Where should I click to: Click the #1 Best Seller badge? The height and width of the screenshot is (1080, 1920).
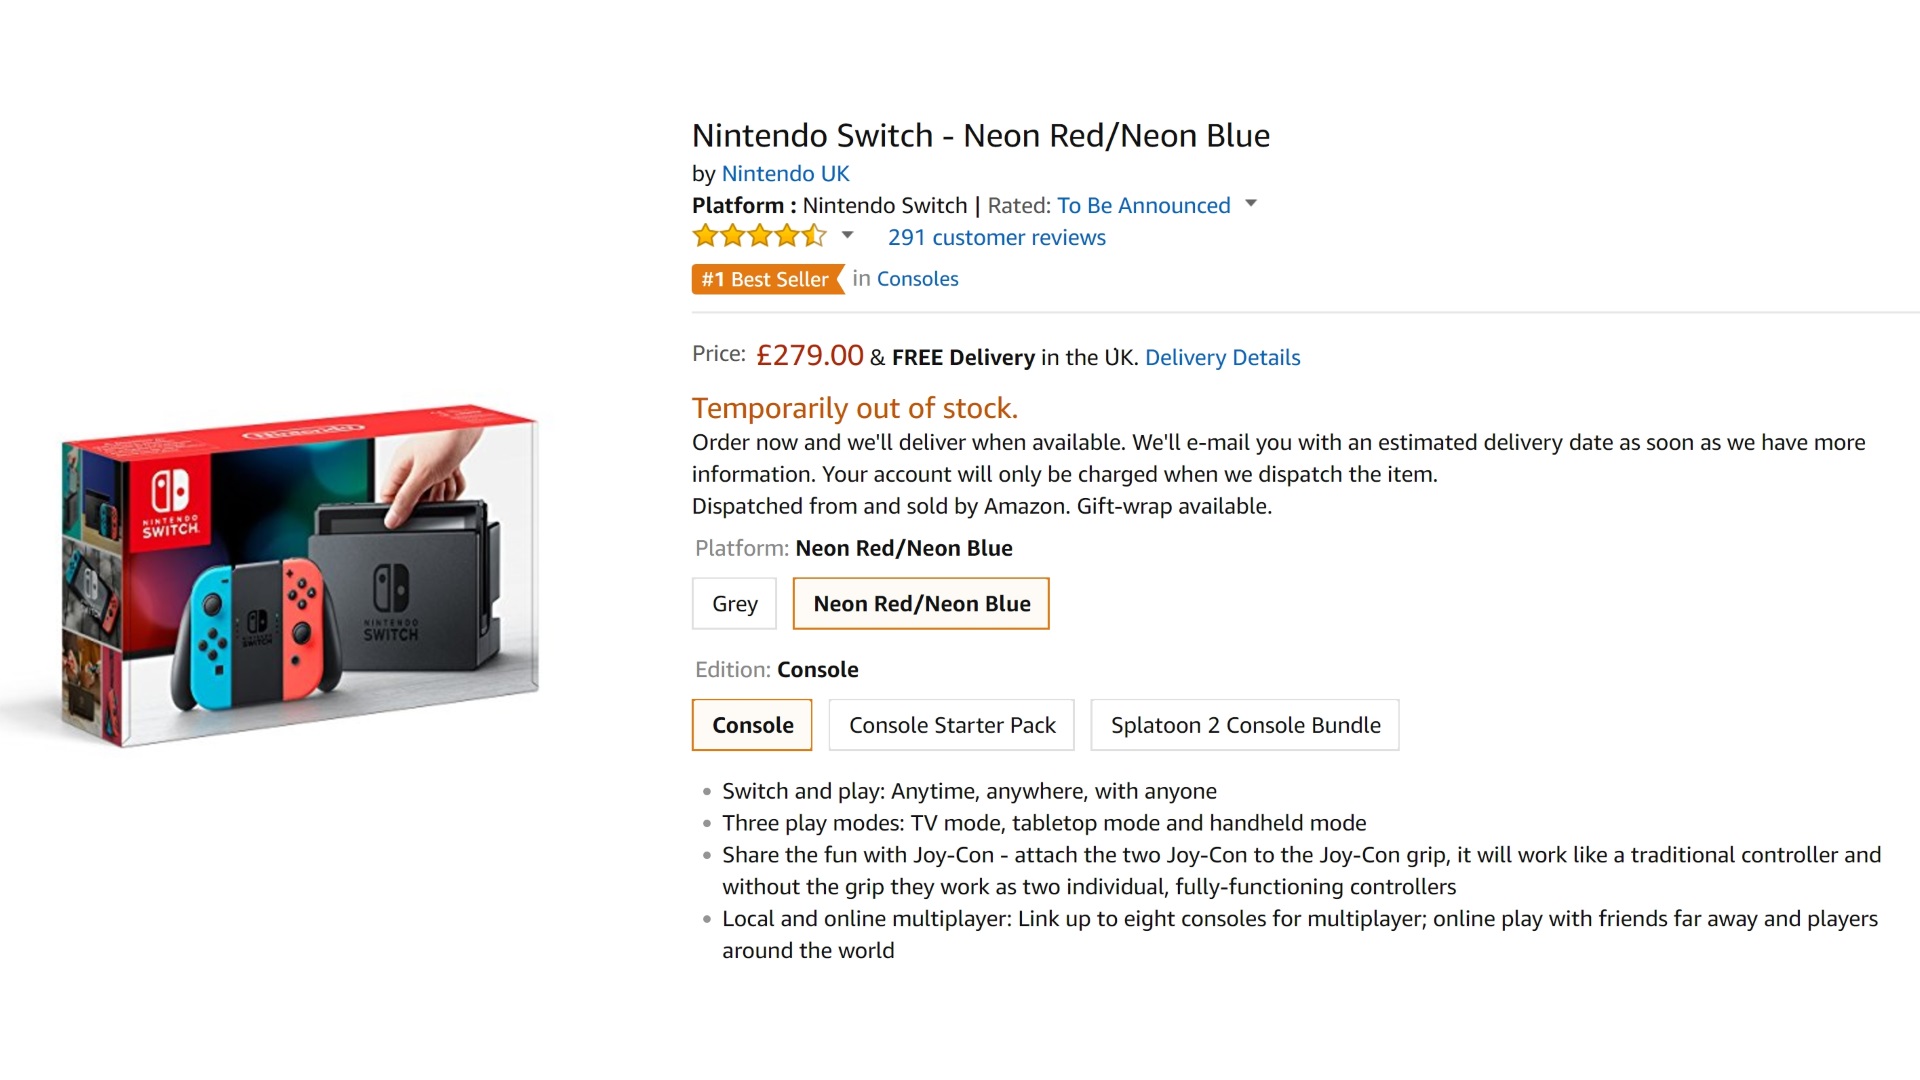point(766,279)
